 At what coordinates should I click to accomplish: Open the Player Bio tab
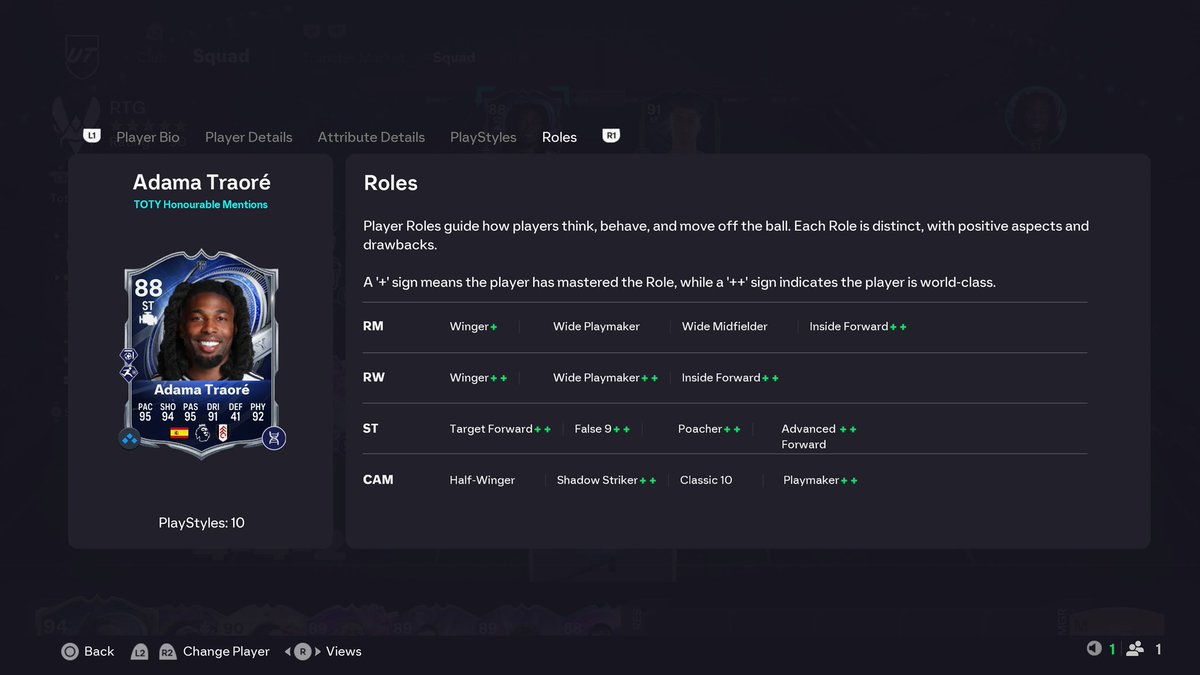(x=148, y=137)
